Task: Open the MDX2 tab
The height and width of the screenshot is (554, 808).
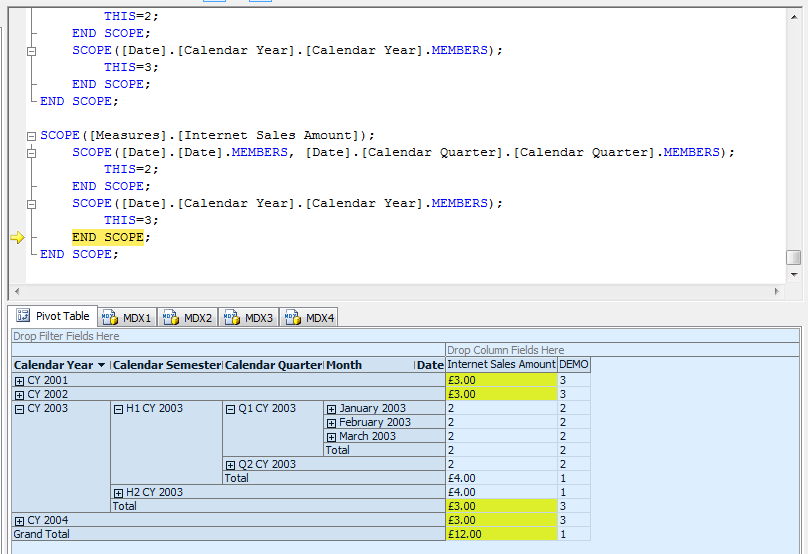Action: tap(188, 318)
